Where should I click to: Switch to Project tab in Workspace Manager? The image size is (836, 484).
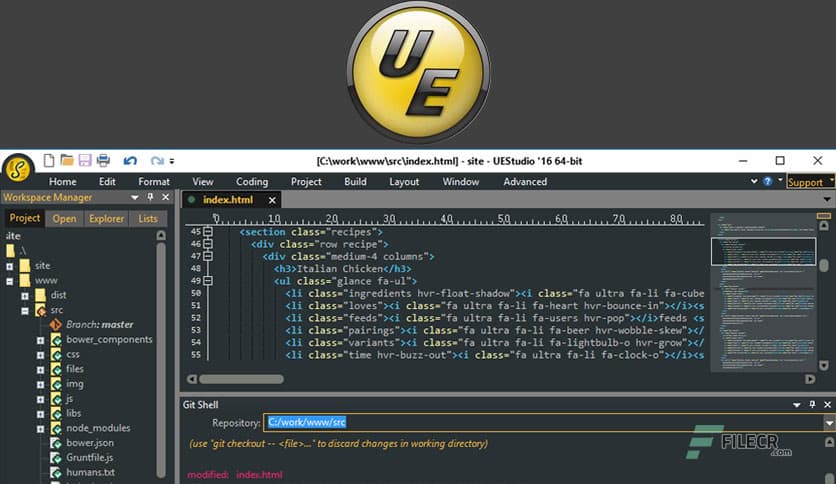coord(25,218)
